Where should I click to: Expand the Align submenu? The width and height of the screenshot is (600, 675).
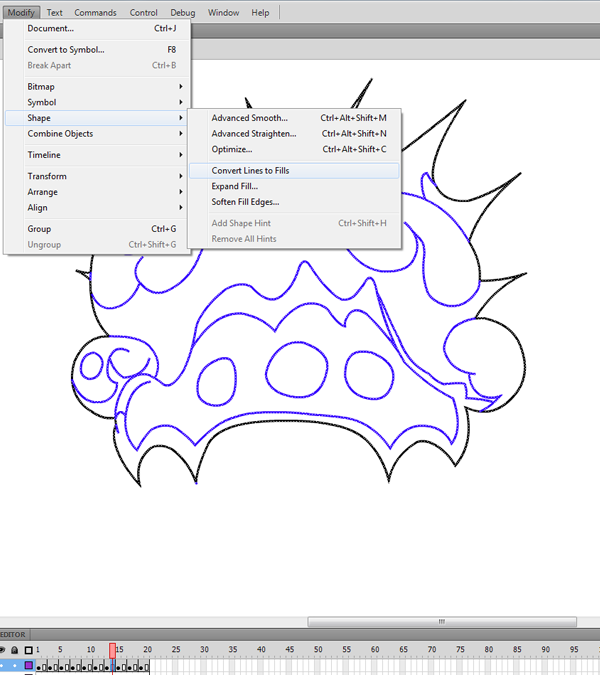(97, 207)
